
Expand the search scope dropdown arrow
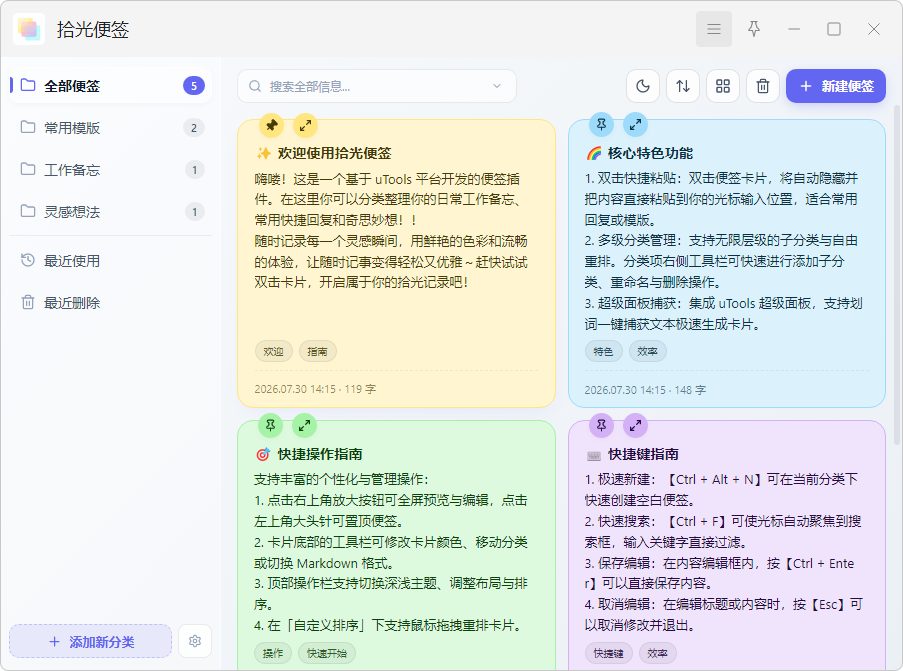click(496, 86)
